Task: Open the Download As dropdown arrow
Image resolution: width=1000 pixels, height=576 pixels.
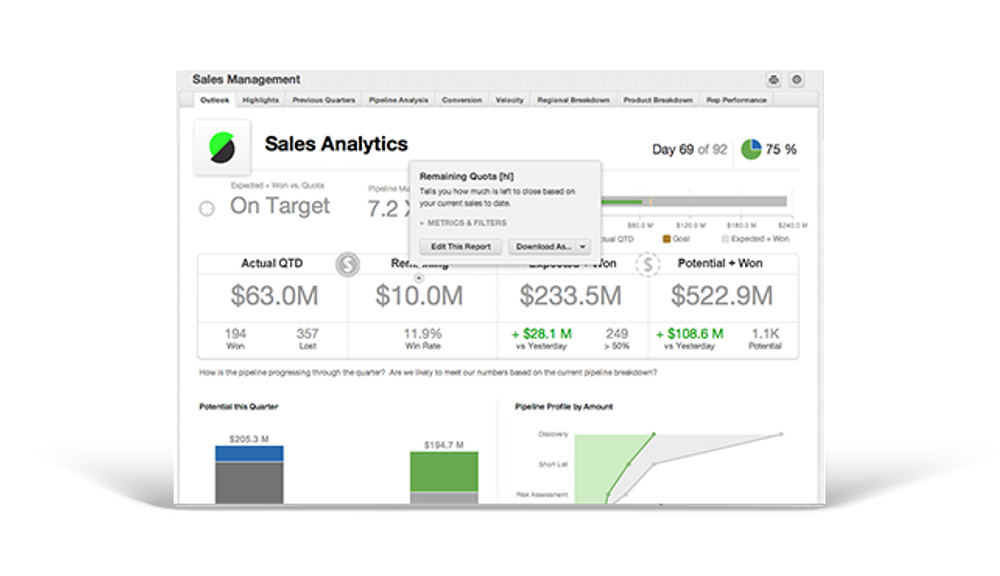Action: click(583, 247)
